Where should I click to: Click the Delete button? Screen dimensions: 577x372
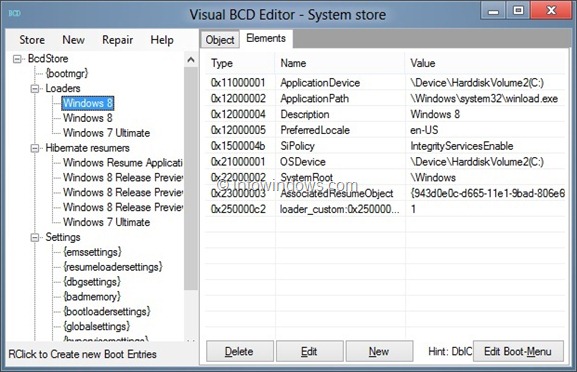239,351
